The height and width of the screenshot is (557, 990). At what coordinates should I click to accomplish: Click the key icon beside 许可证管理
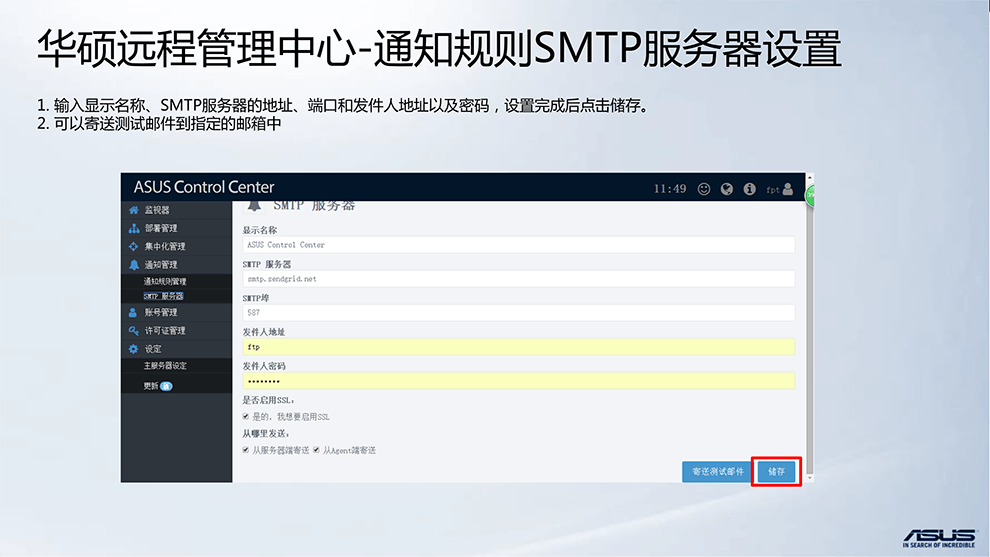tap(134, 331)
